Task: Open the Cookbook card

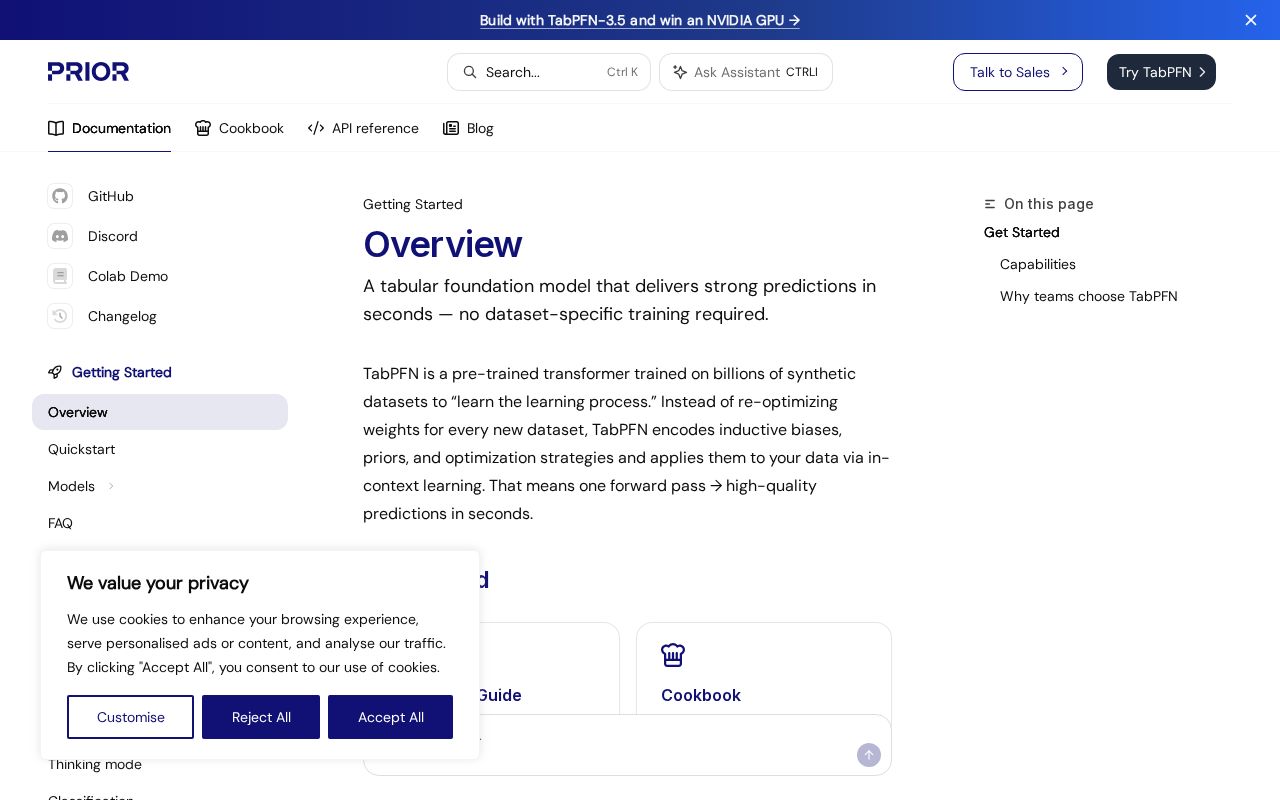Action: [764, 670]
